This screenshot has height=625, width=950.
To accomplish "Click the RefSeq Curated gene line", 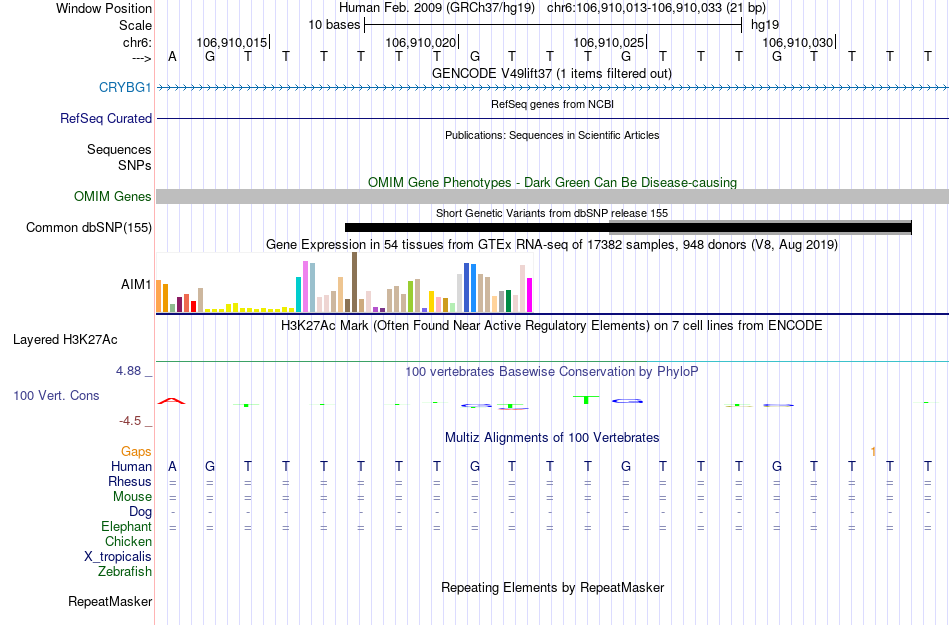I will point(552,118).
